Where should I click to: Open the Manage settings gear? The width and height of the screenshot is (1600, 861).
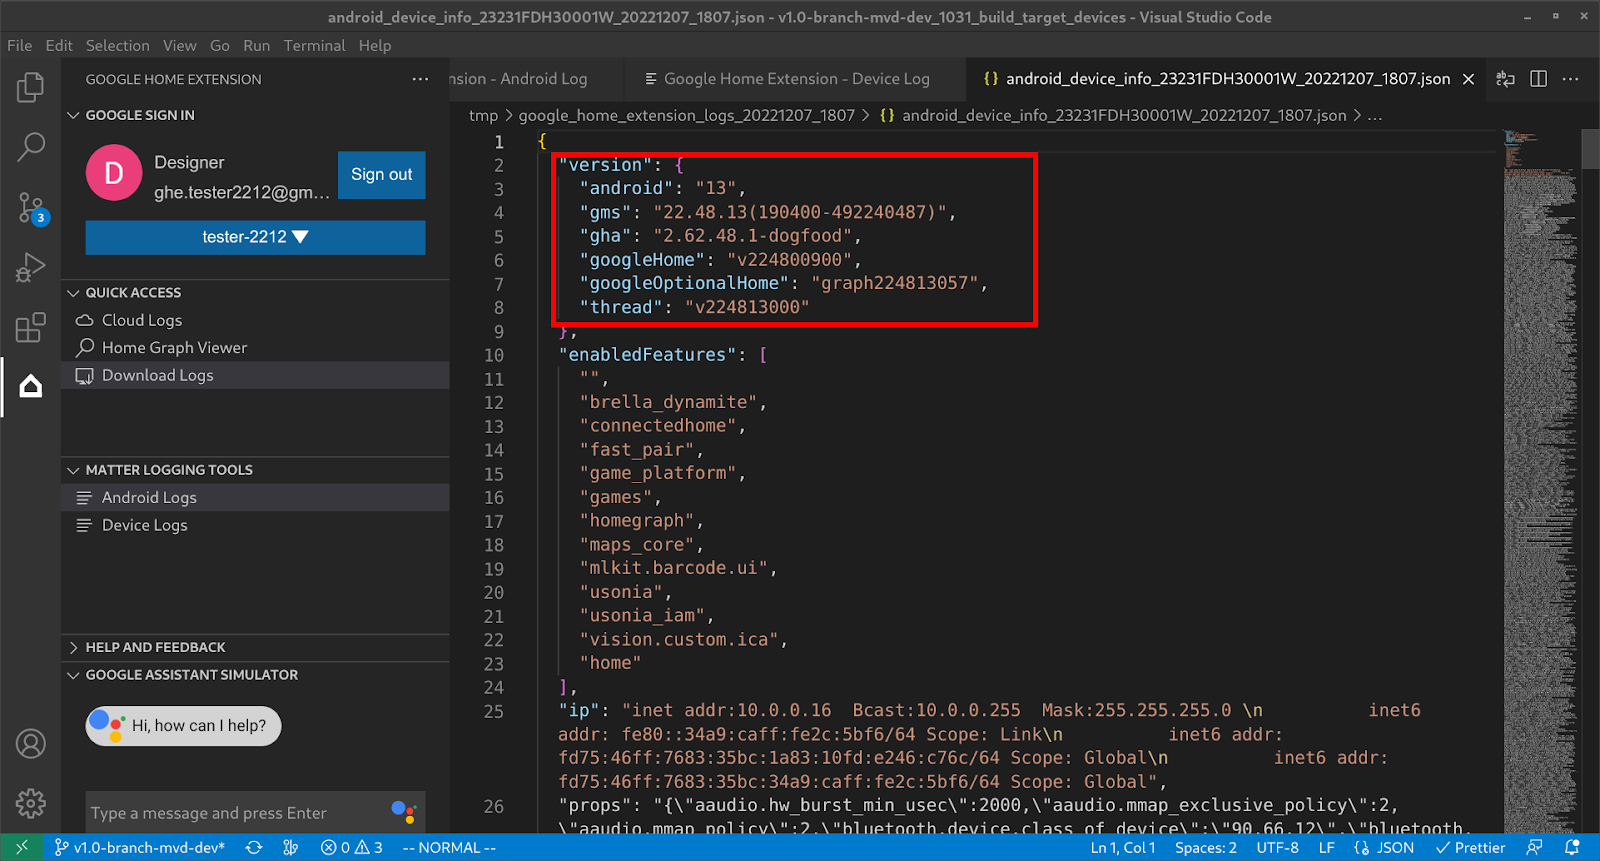point(30,803)
